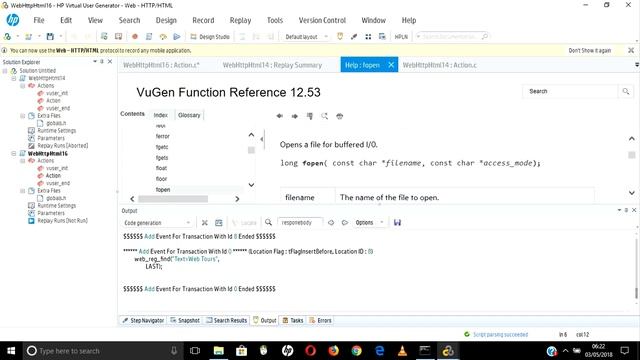The width and height of the screenshot is (640, 360).
Task: Collapse the help navigation pane arrow
Action: [262, 140]
